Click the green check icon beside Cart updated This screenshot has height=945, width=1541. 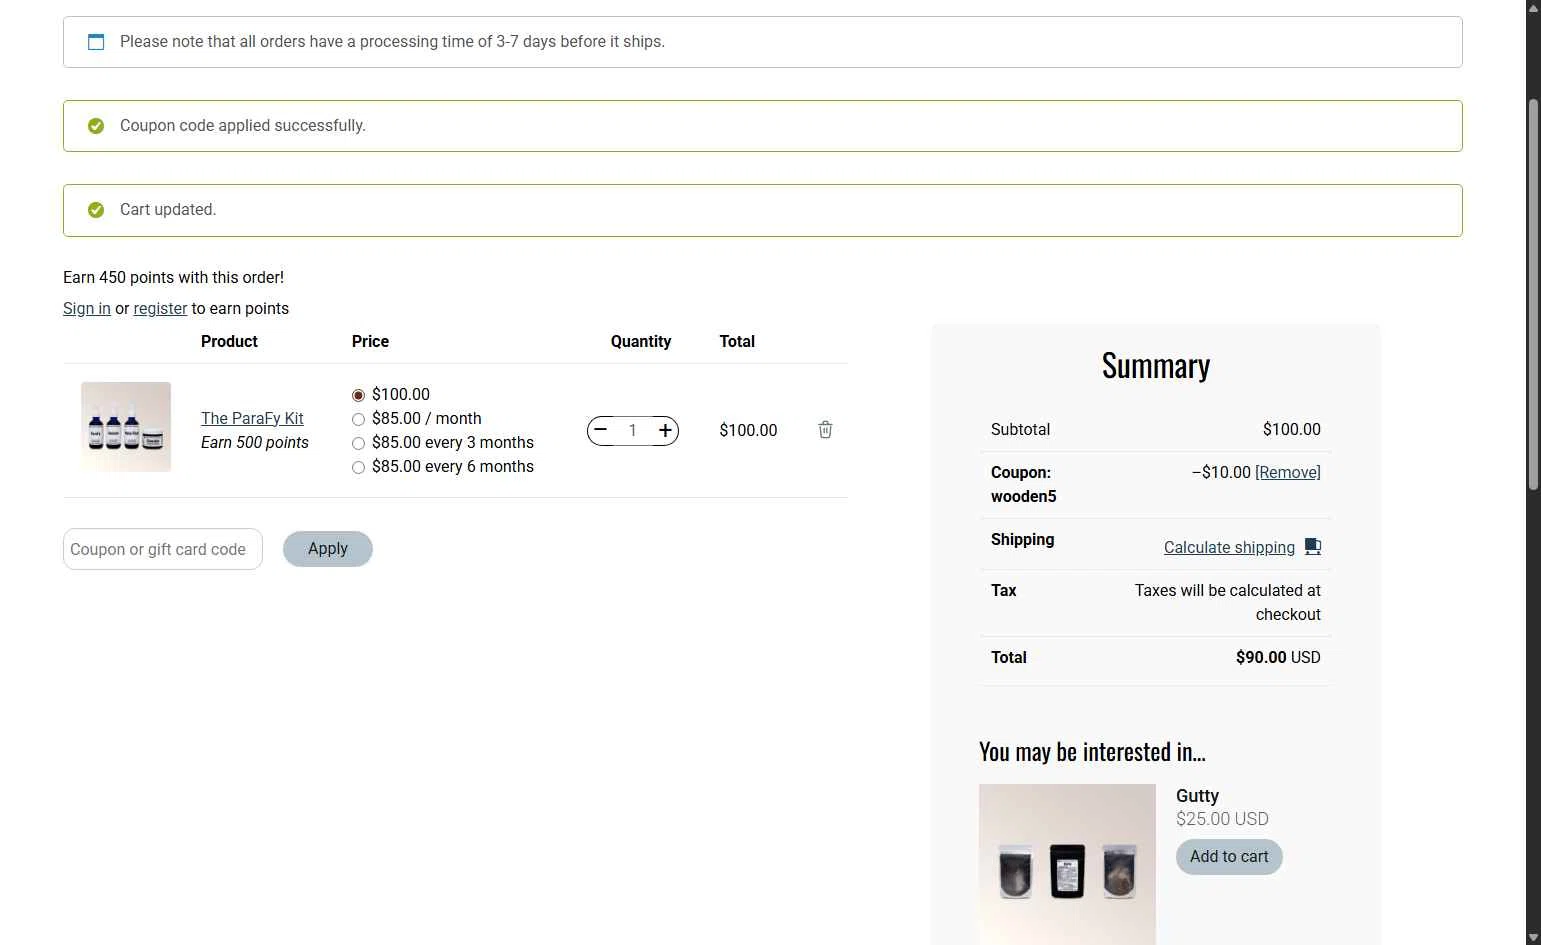click(96, 210)
